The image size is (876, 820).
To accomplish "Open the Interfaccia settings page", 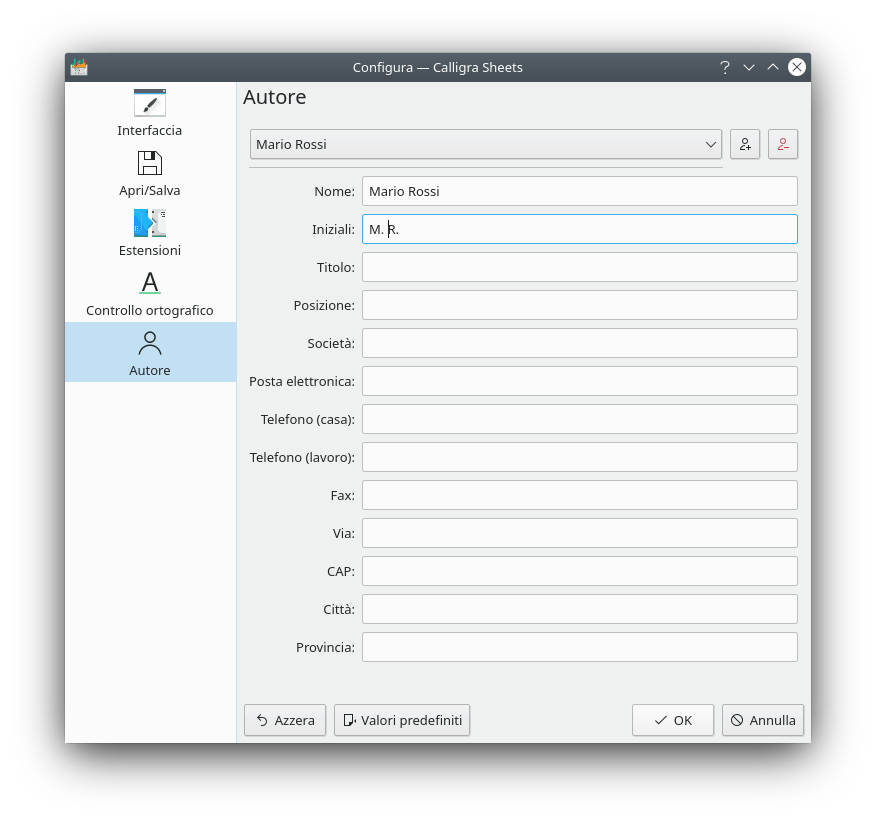I will pyautogui.click(x=150, y=113).
